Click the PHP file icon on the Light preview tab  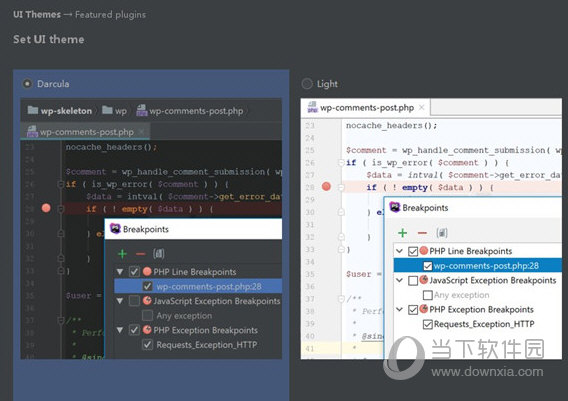[312, 107]
